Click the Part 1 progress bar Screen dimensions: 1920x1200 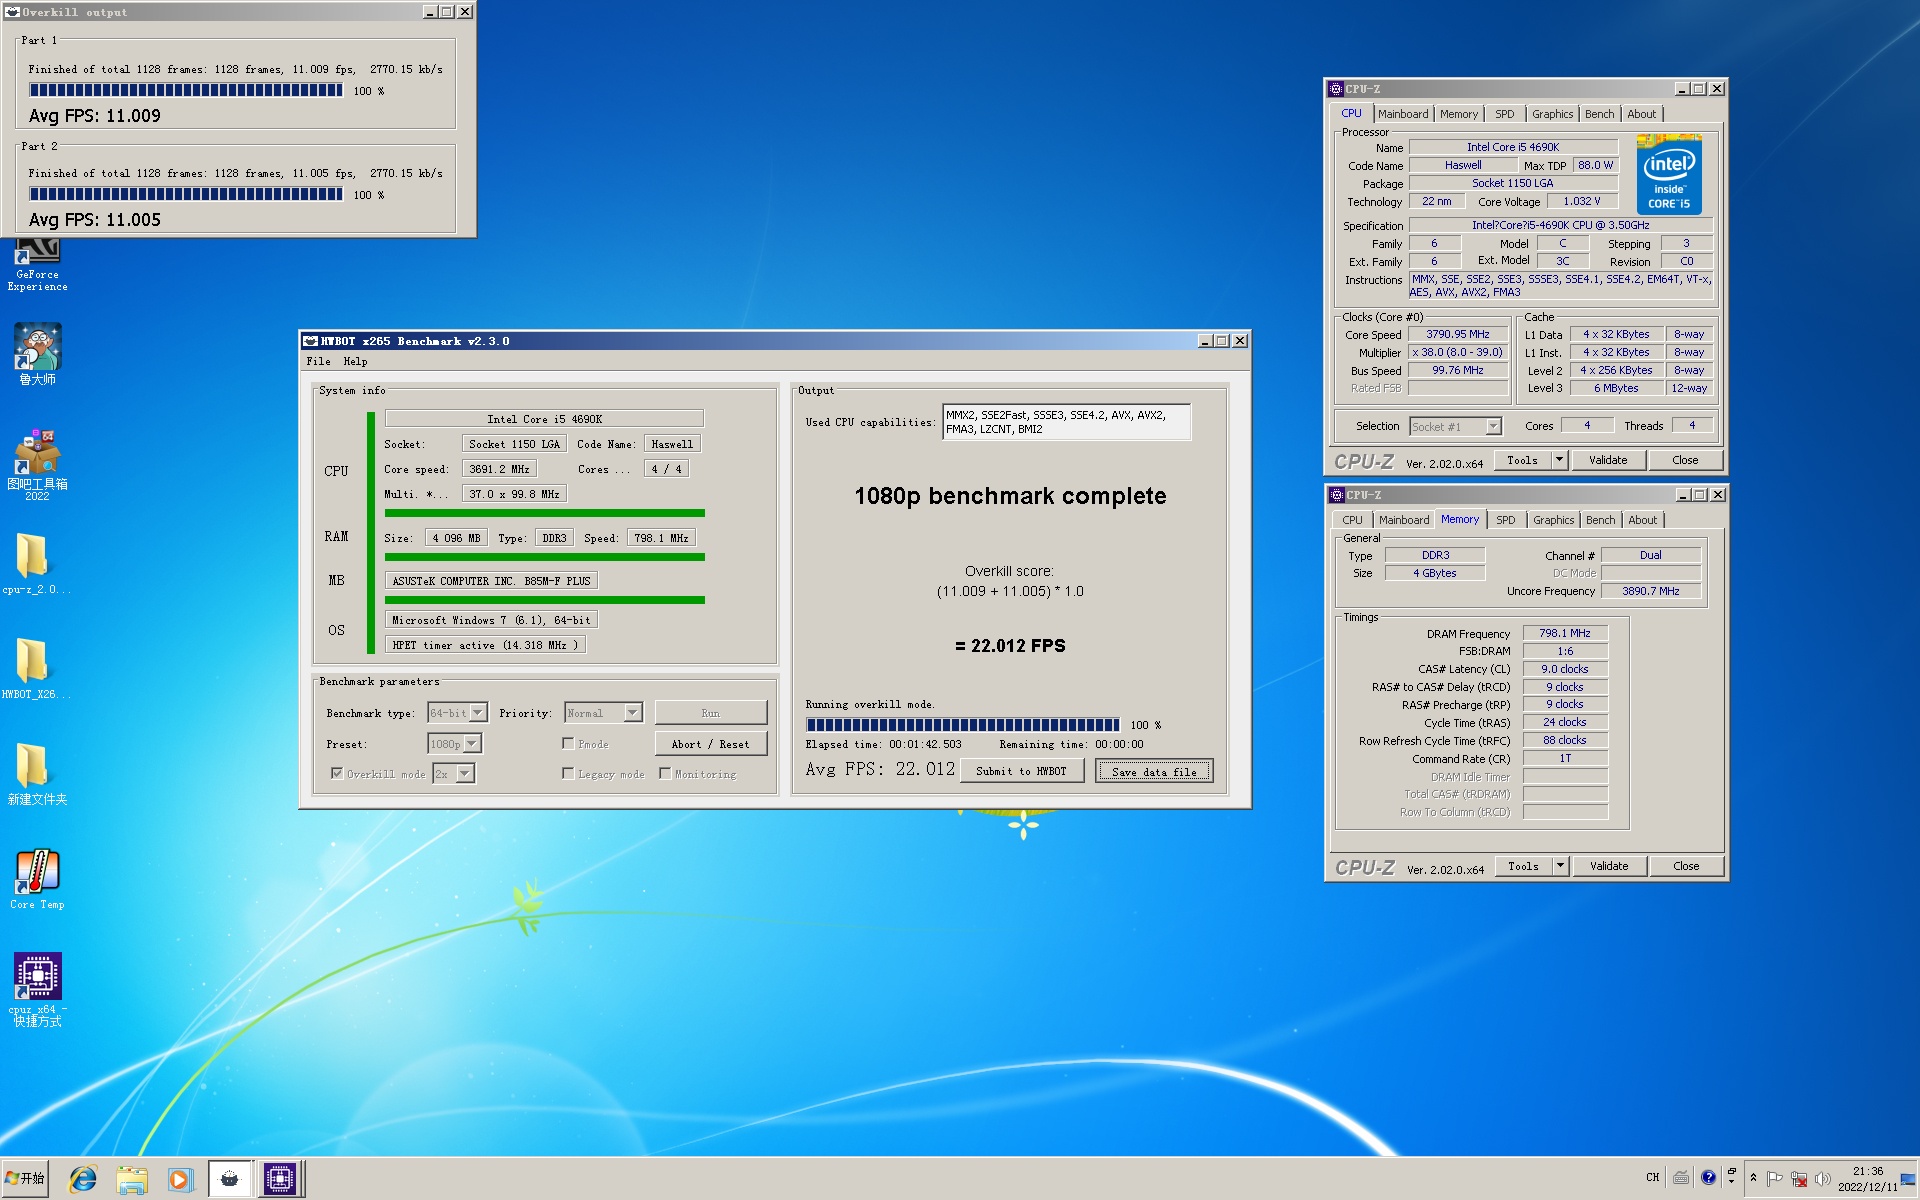[x=186, y=90]
